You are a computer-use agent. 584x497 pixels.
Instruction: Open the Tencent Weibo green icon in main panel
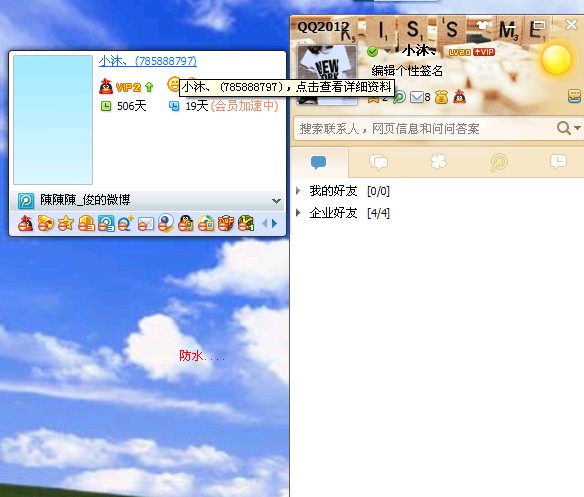[x=399, y=98]
